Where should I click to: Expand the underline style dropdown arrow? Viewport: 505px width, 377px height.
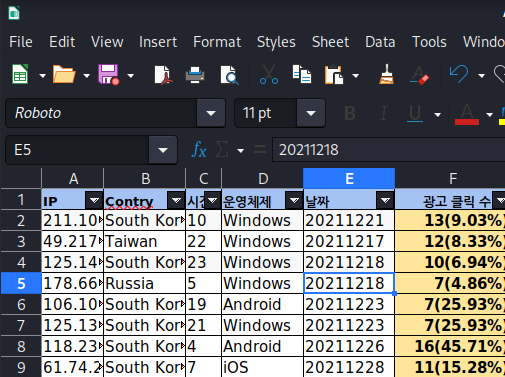click(x=437, y=115)
